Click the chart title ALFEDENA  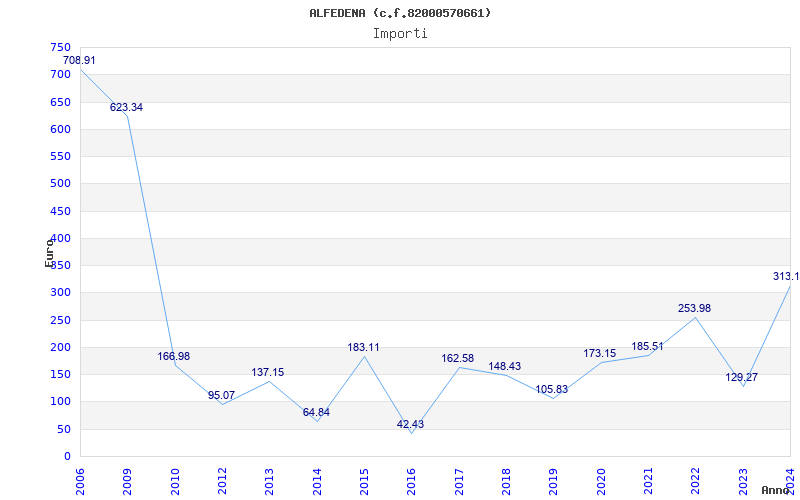(x=400, y=13)
